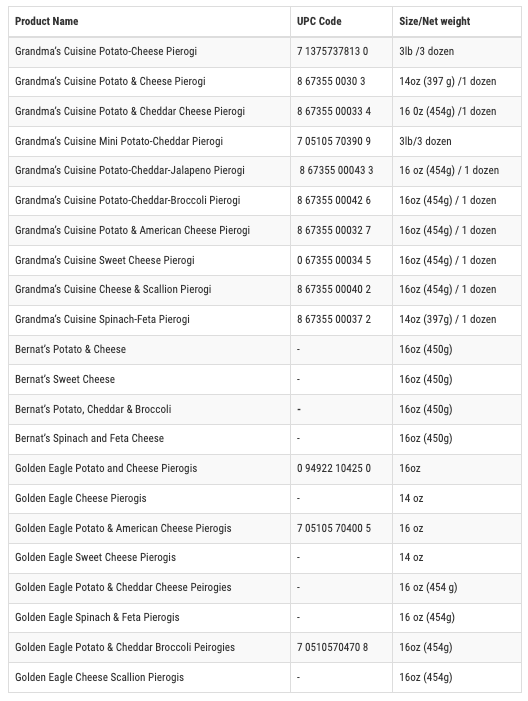This screenshot has width=528, height=701.
Task: Click UPC code 8 67355 0030 3
Action: tap(331, 81)
